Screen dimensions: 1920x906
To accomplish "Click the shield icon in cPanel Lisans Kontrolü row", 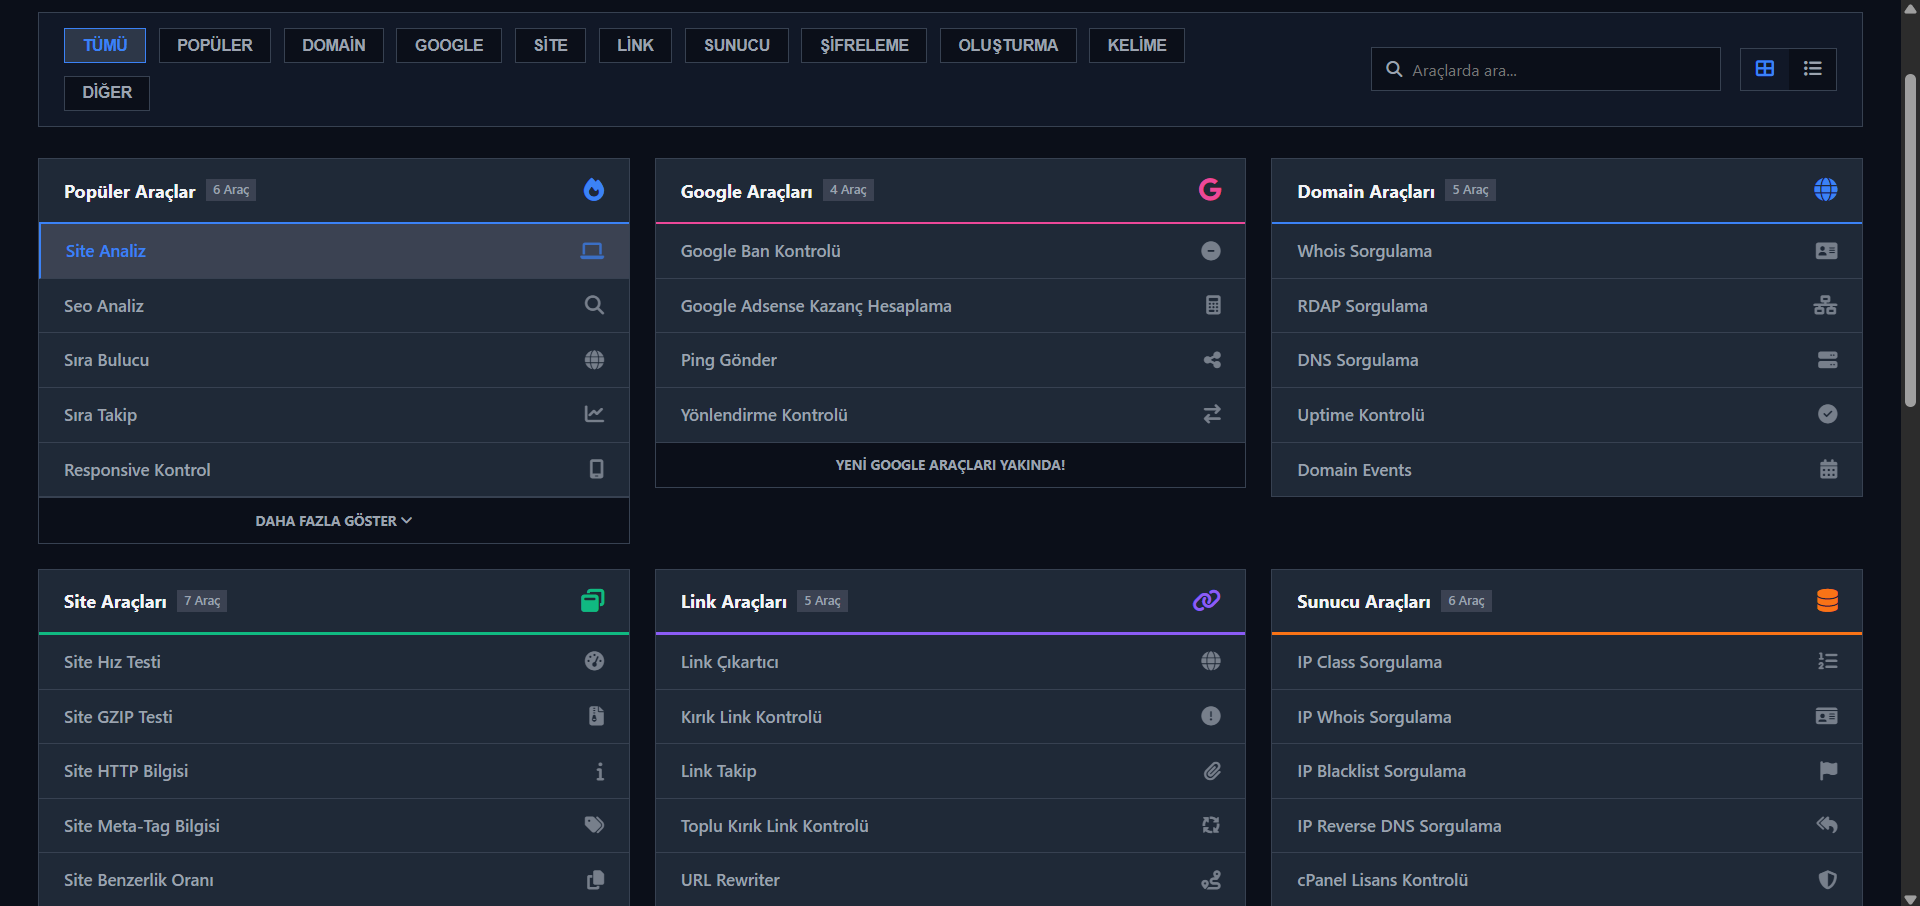I will [x=1827, y=880].
